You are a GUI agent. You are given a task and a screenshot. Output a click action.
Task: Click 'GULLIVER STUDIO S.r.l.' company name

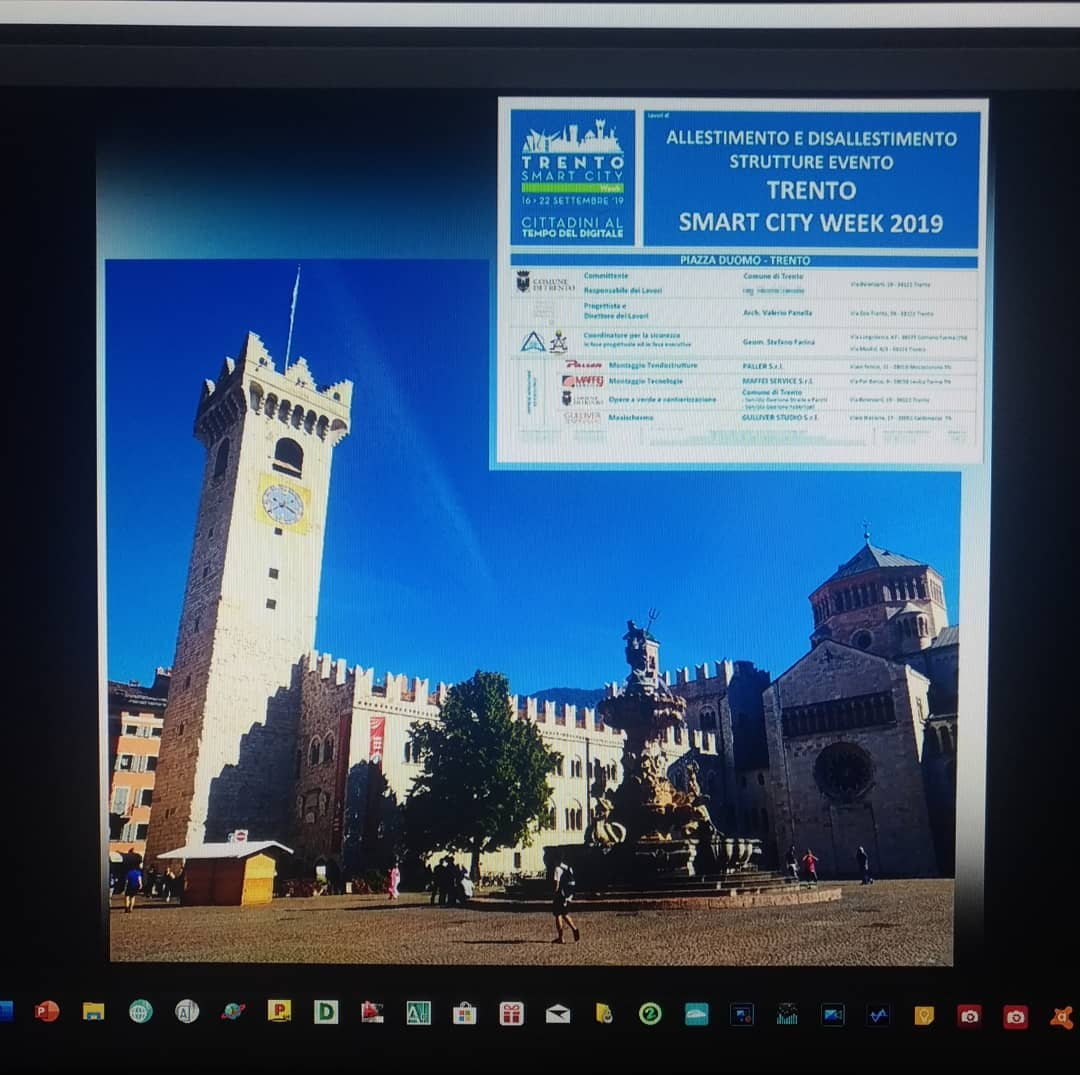tap(780, 417)
